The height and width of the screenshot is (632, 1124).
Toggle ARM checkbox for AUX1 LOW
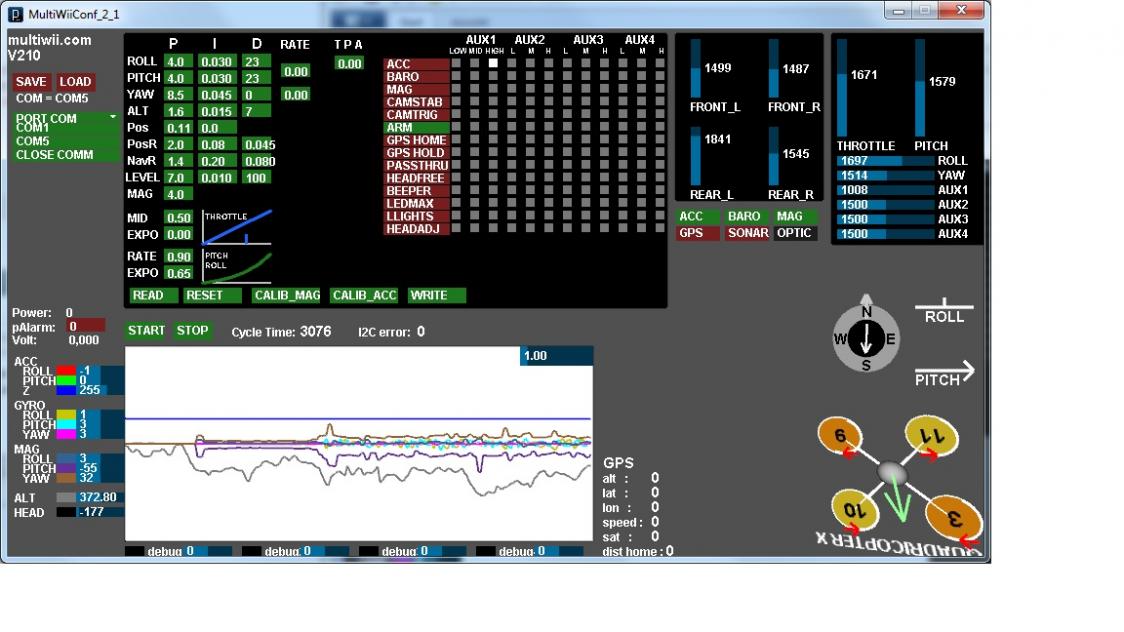(456, 128)
